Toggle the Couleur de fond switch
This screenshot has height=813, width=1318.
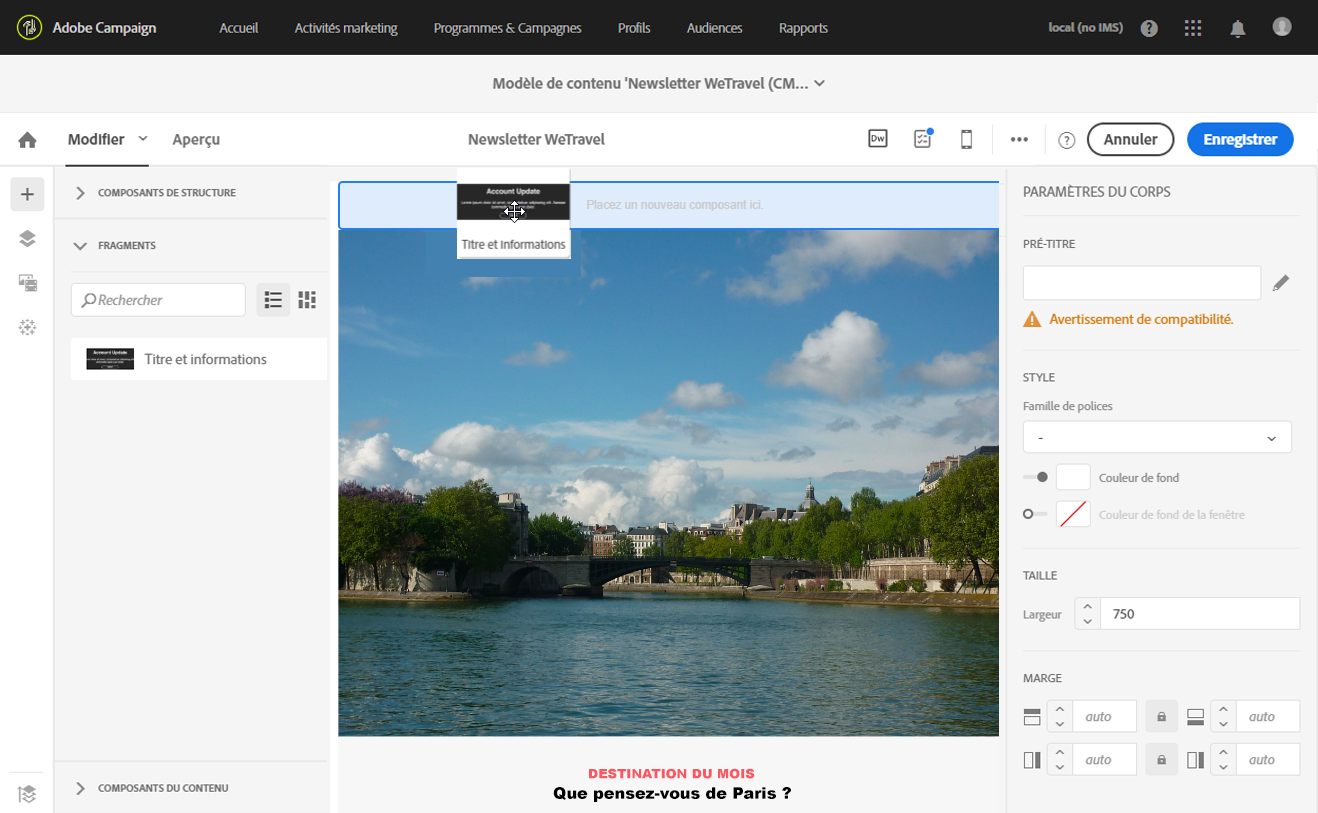tap(1036, 478)
